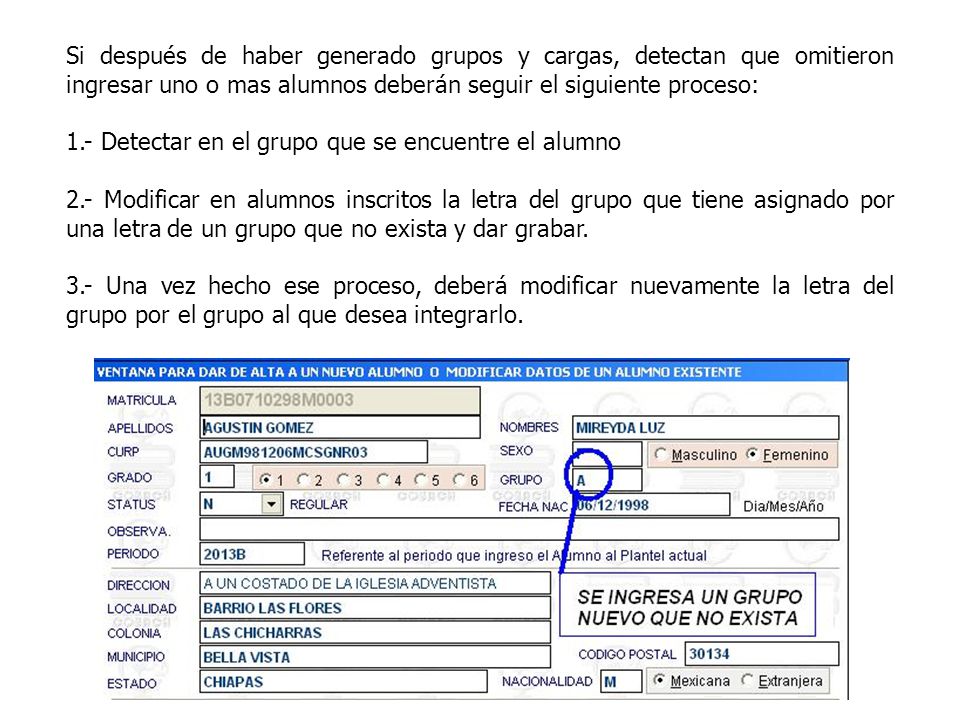The height and width of the screenshot is (720, 960).
Task: Click the GRUPO label
Action: click(521, 480)
